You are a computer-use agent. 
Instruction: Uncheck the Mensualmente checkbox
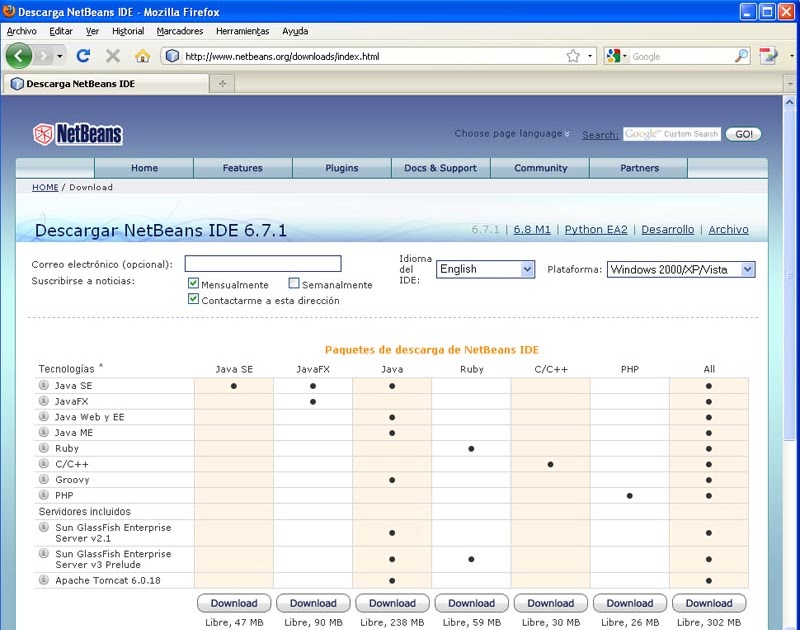193,283
